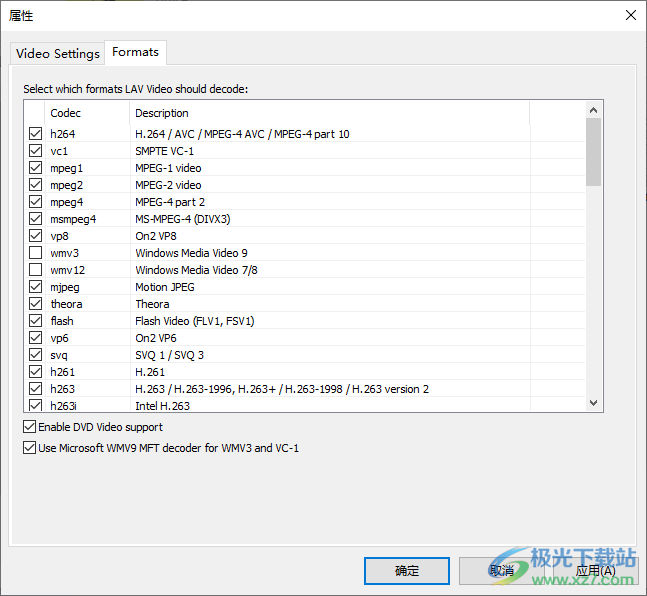
Task: Toggle Enable DVD Video support checkbox
Action: [x=29, y=427]
